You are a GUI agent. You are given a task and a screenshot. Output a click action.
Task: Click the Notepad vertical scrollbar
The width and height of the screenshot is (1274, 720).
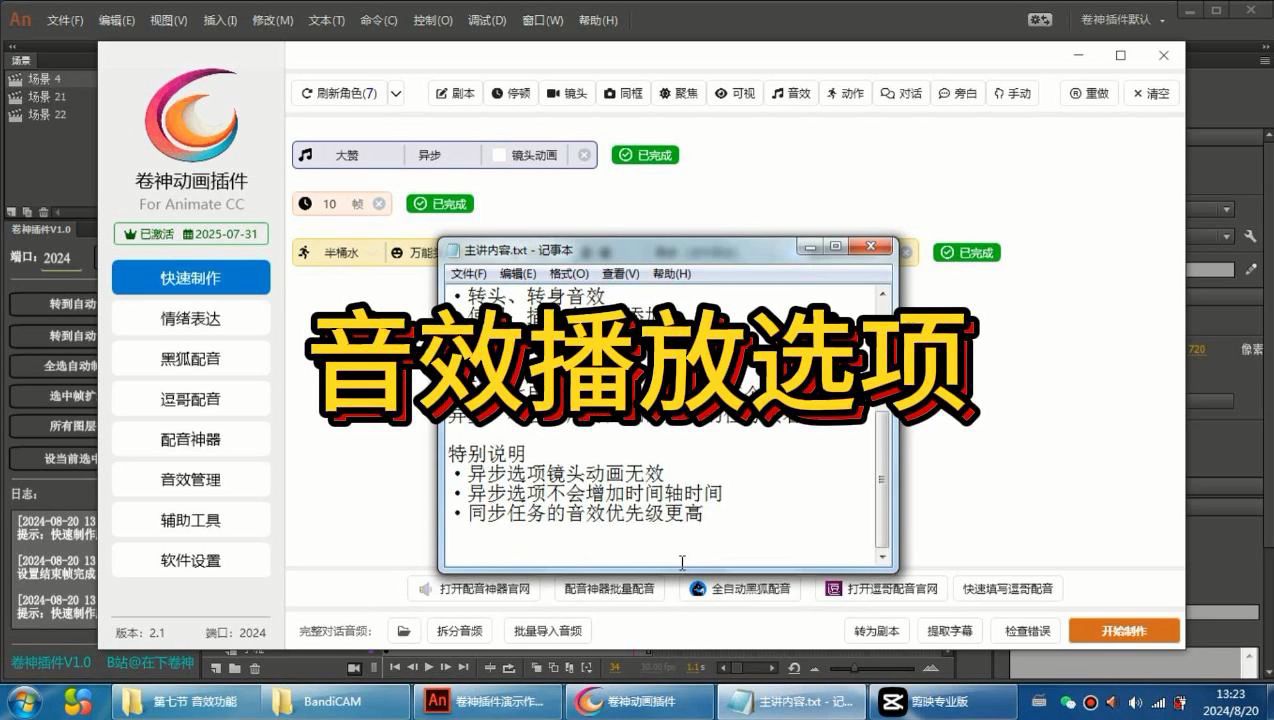(881, 480)
